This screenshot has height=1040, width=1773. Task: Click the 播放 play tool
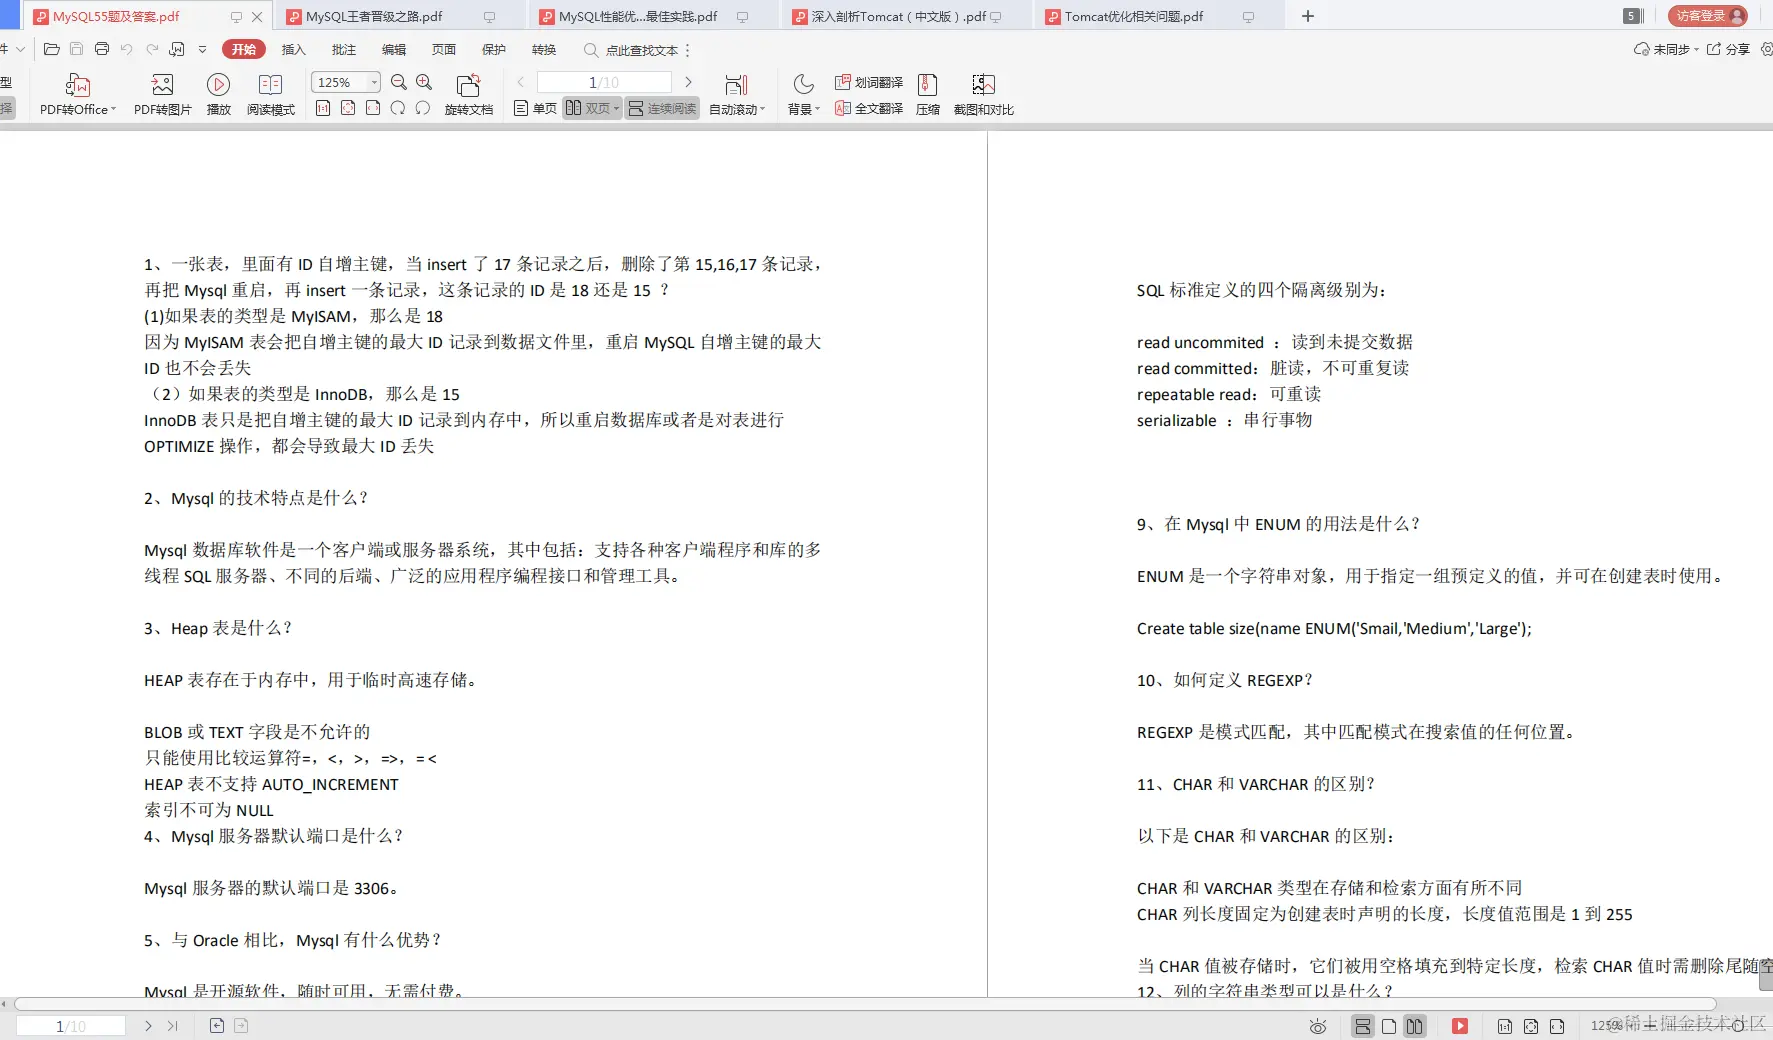coord(218,93)
